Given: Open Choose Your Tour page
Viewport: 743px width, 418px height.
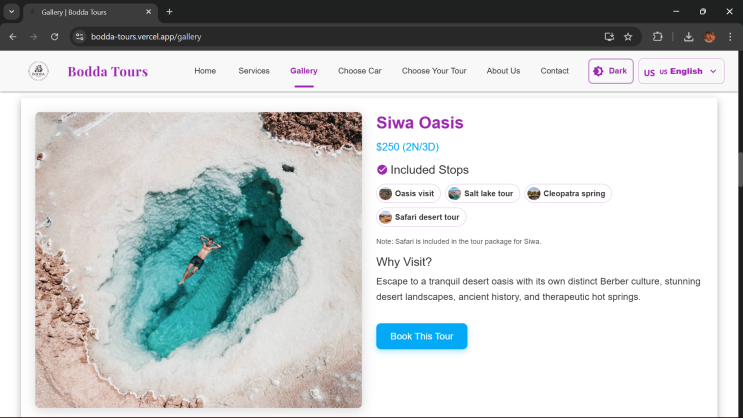Looking at the screenshot, I should tap(434, 71).
